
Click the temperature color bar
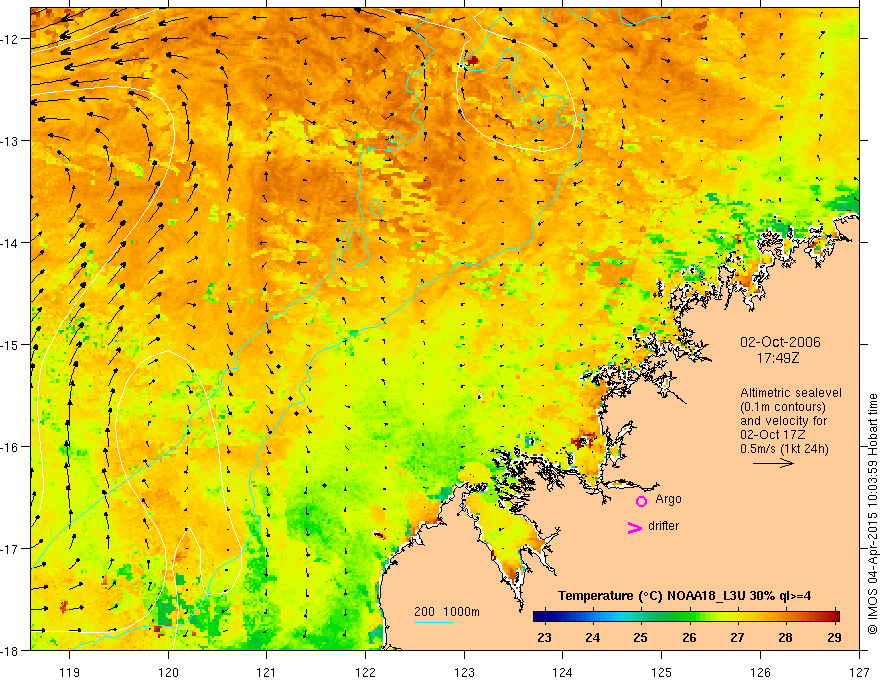(x=686, y=617)
